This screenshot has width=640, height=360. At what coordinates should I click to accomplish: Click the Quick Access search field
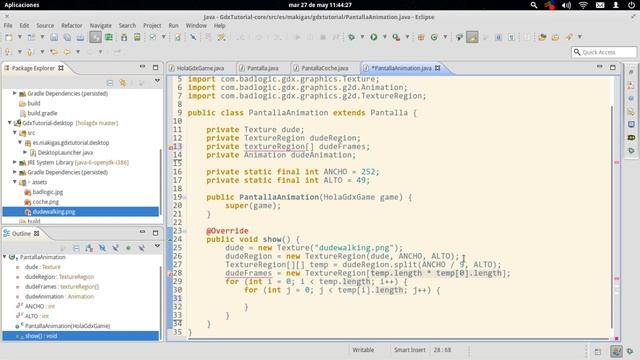tap(604, 52)
